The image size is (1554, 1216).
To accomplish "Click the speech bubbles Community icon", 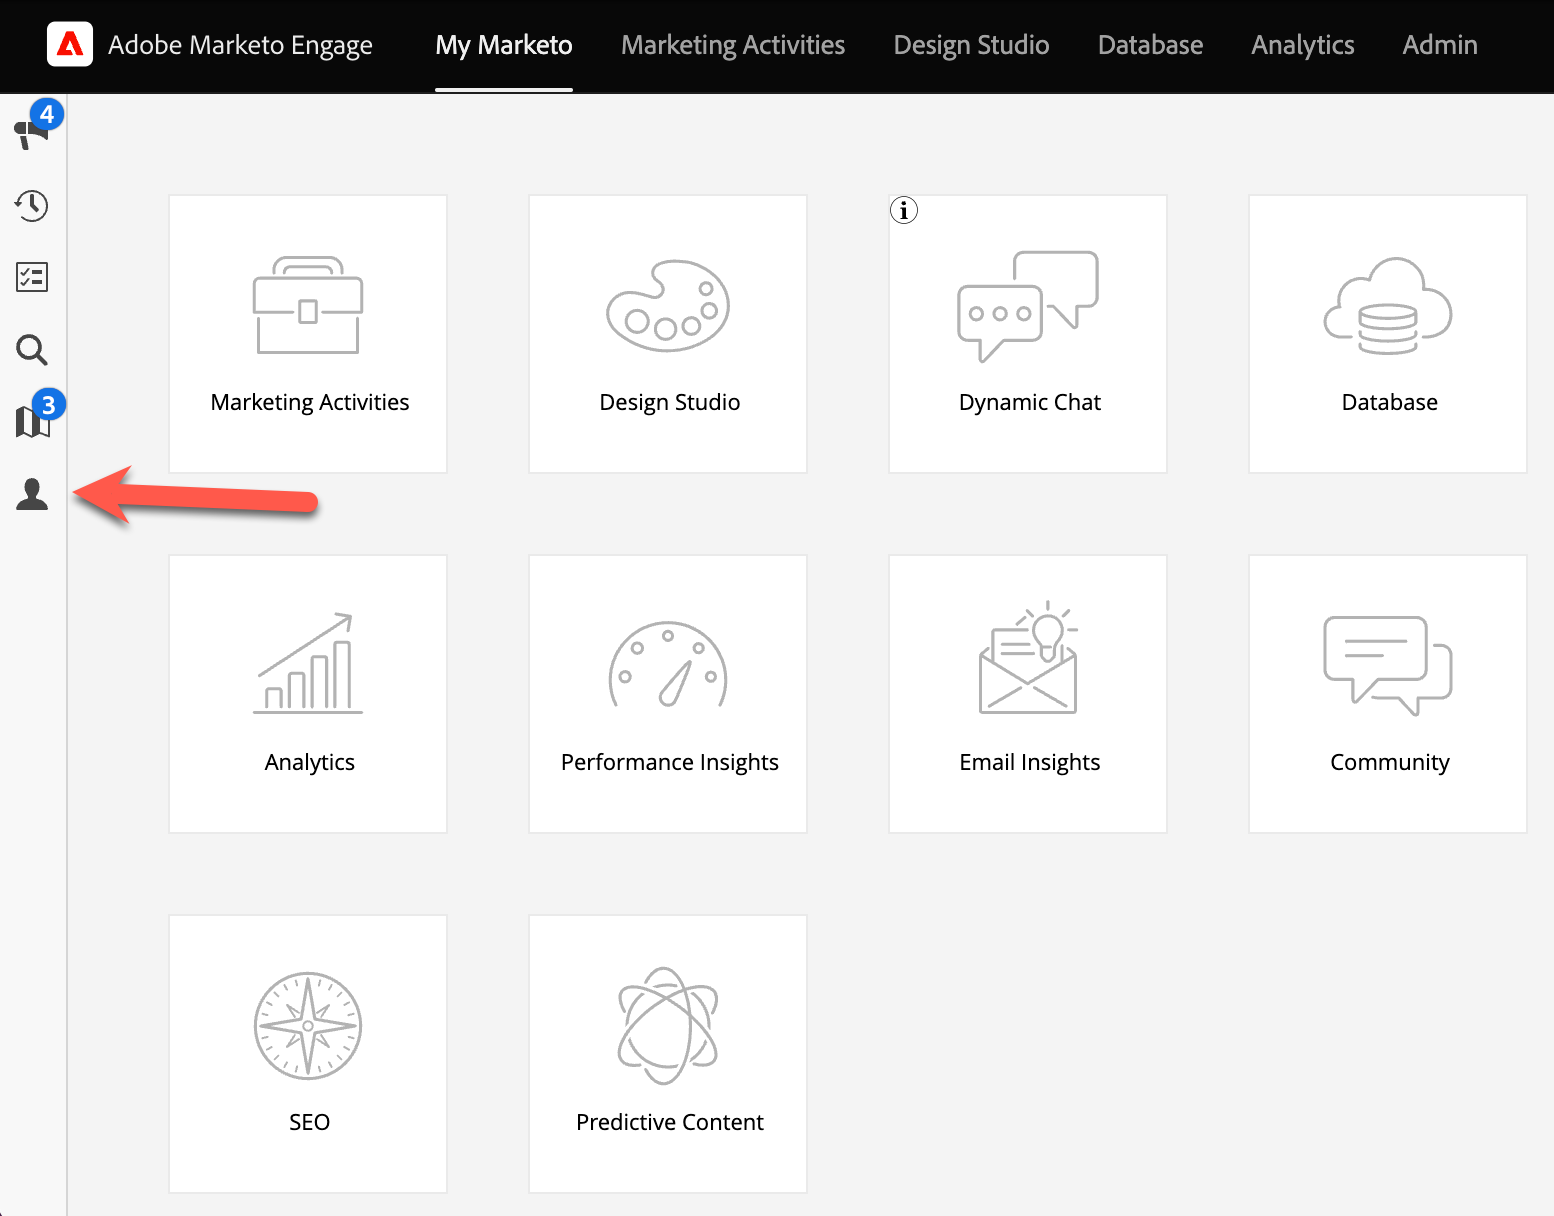I will pyautogui.click(x=1388, y=665).
